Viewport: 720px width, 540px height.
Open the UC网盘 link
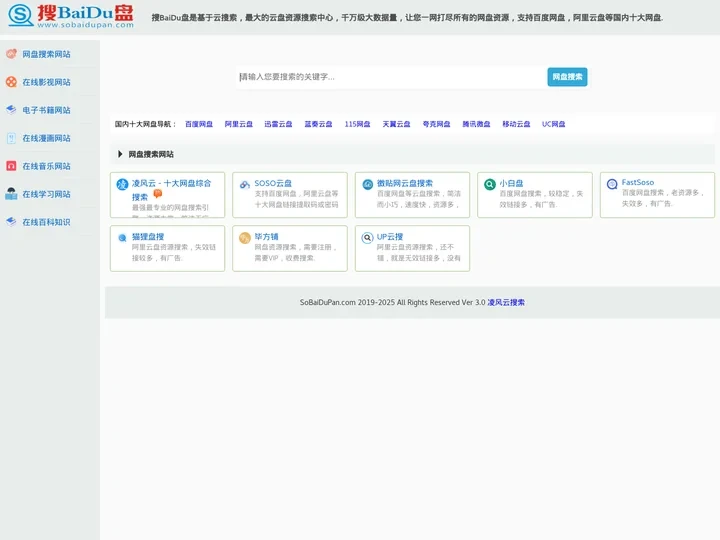point(553,124)
